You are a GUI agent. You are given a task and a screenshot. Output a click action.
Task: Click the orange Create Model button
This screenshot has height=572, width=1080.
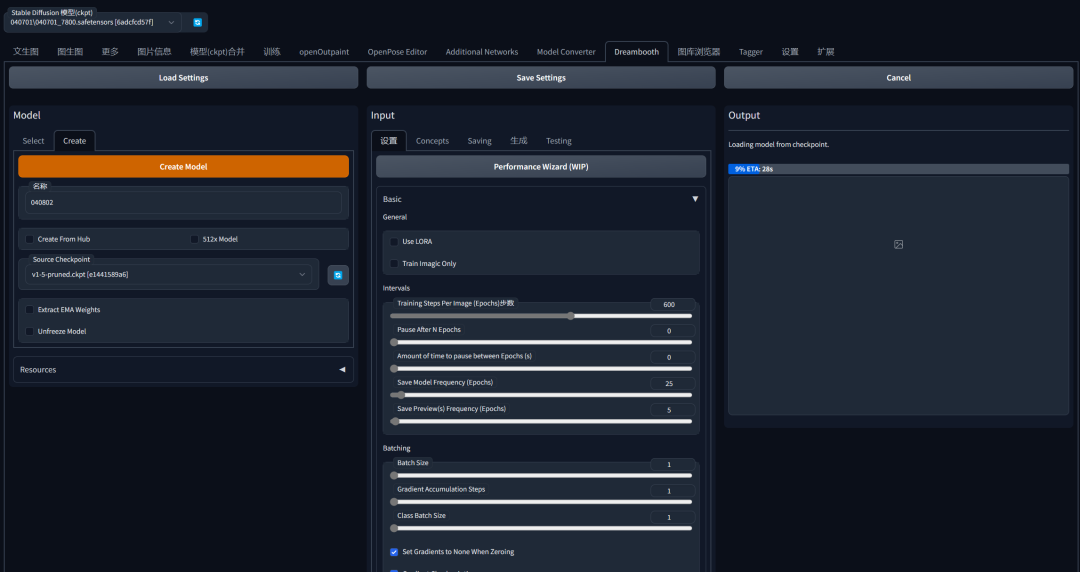(x=183, y=167)
